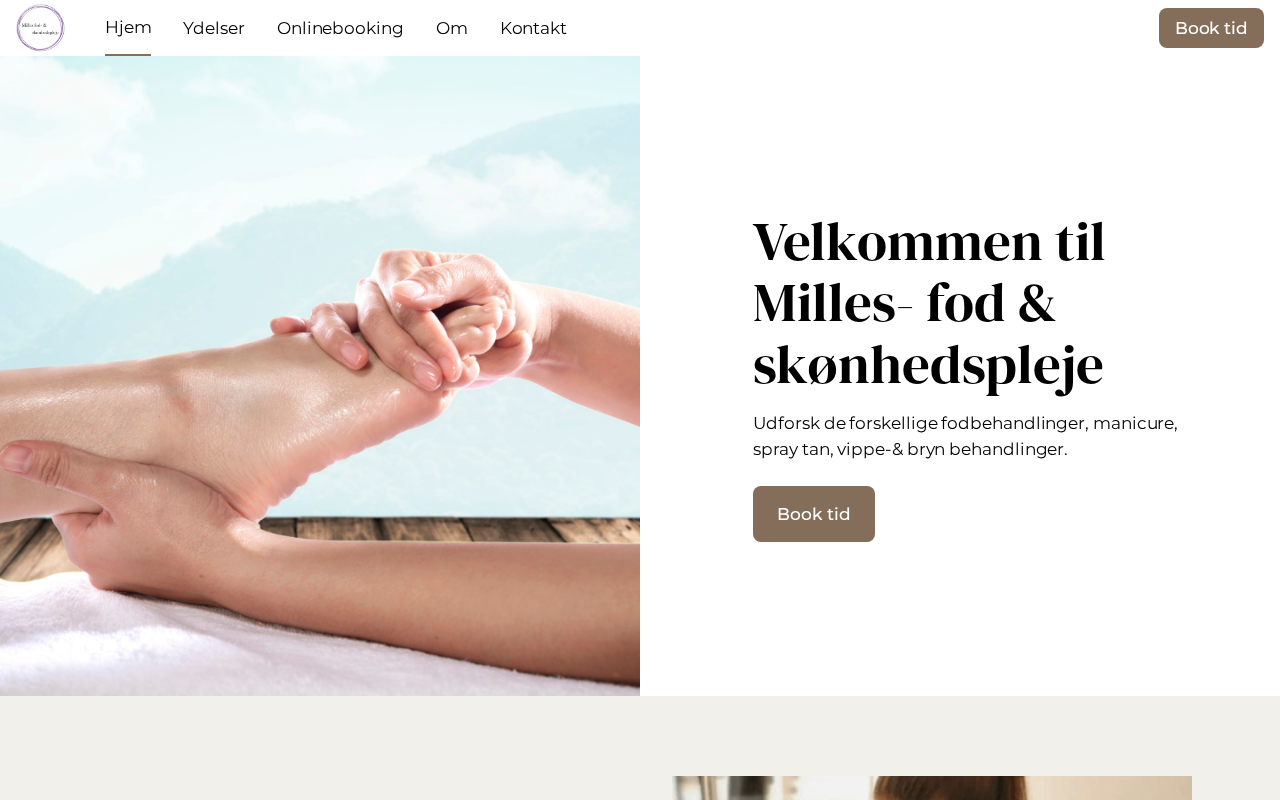Click the Milles- fod & line of the heading
Image resolution: width=1280 pixels, height=800 pixels.
904,303
